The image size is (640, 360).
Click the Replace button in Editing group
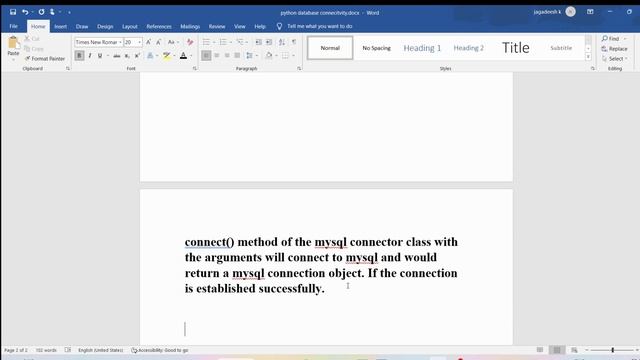tap(614, 49)
